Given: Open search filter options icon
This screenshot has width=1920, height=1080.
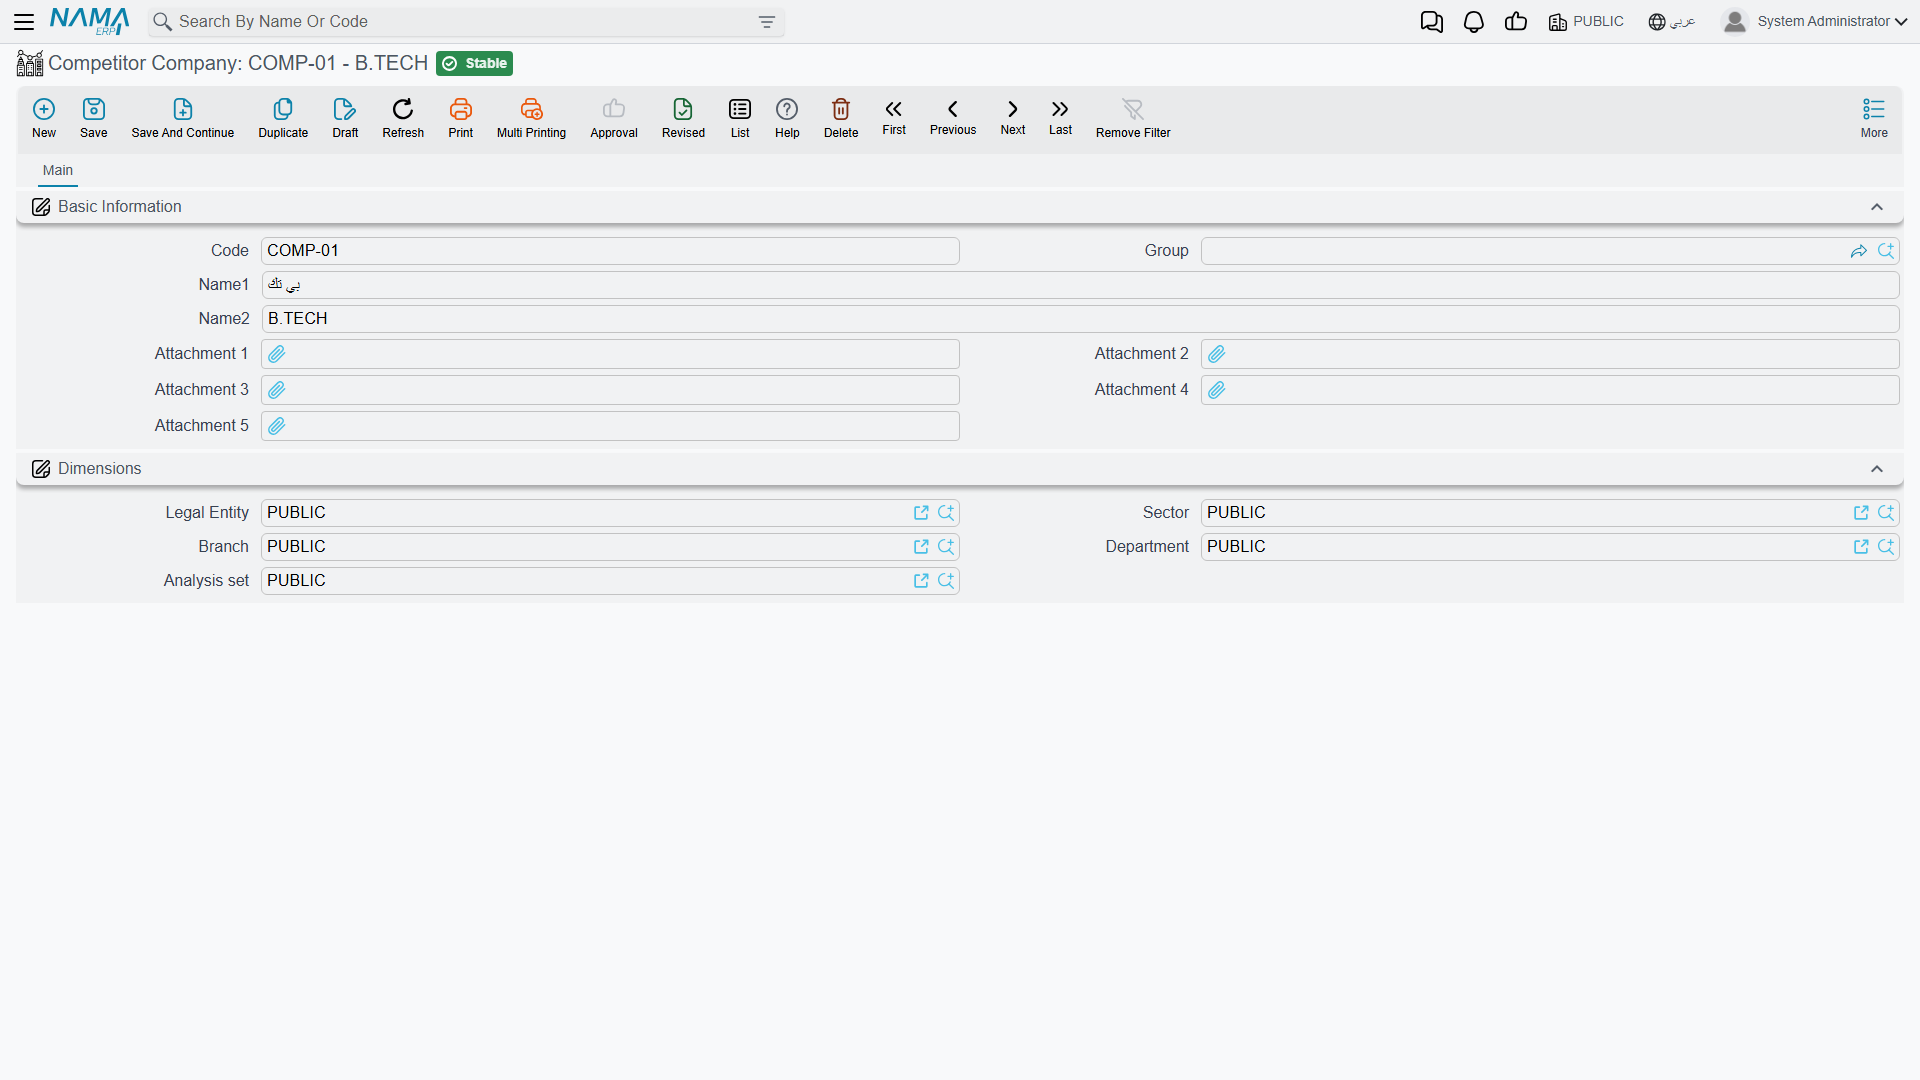Looking at the screenshot, I should 767,22.
